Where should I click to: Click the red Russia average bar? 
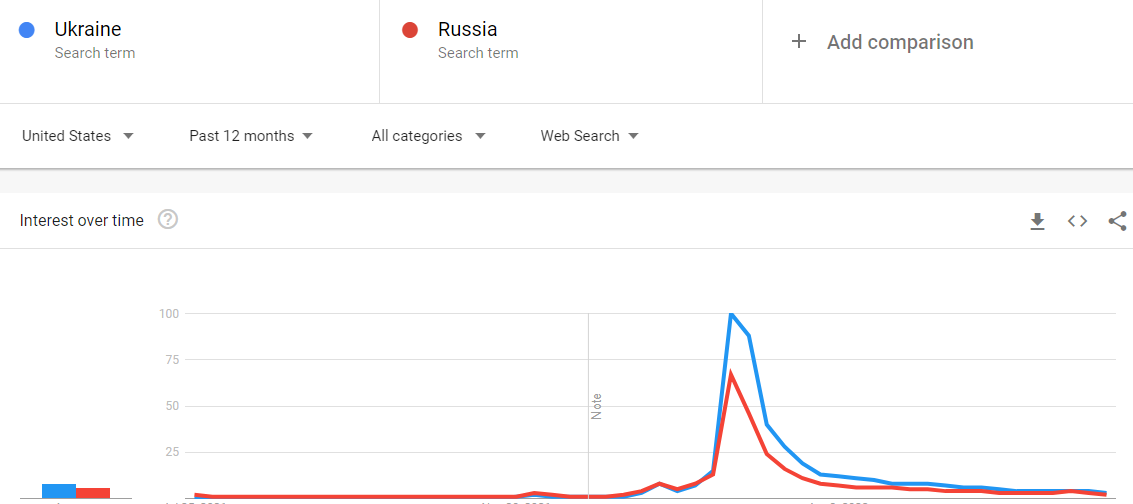[93, 493]
